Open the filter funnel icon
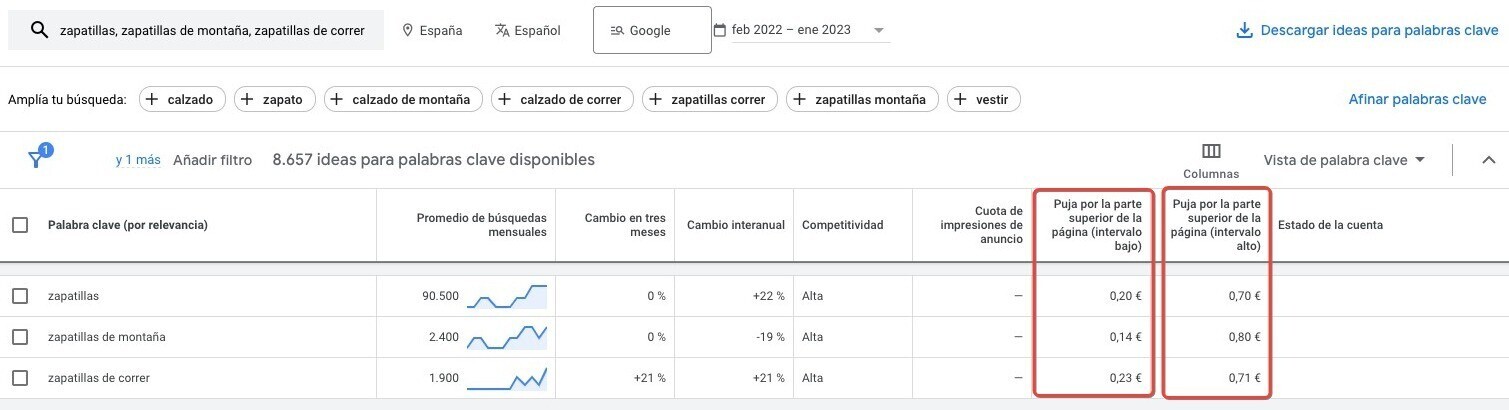 pyautogui.click(x=37, y=159)
